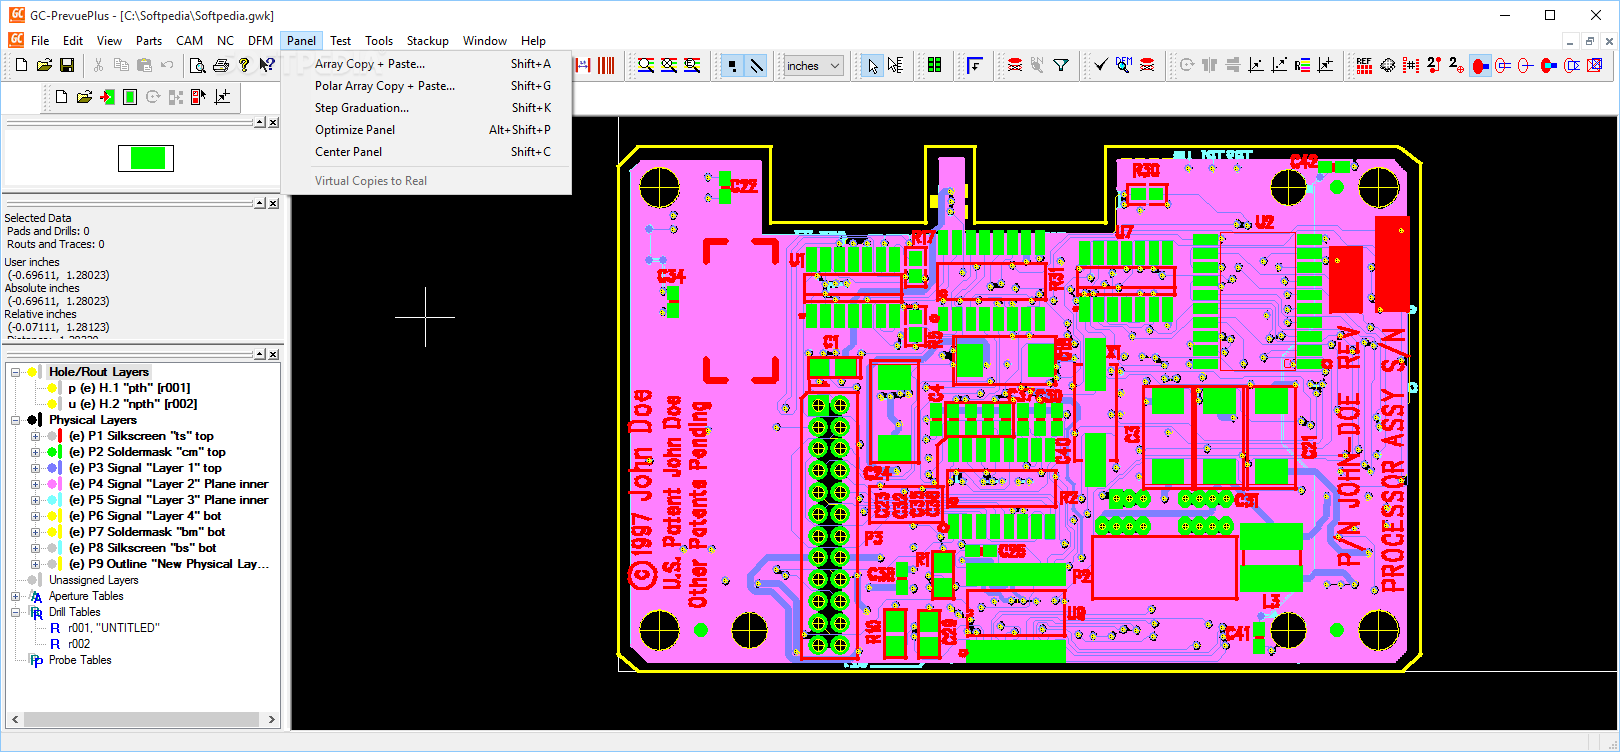The height and width of the screenshot is (752, 1620).
Task: Toggle visibility dot of P3 Signal layer
Action: [52, 468]
